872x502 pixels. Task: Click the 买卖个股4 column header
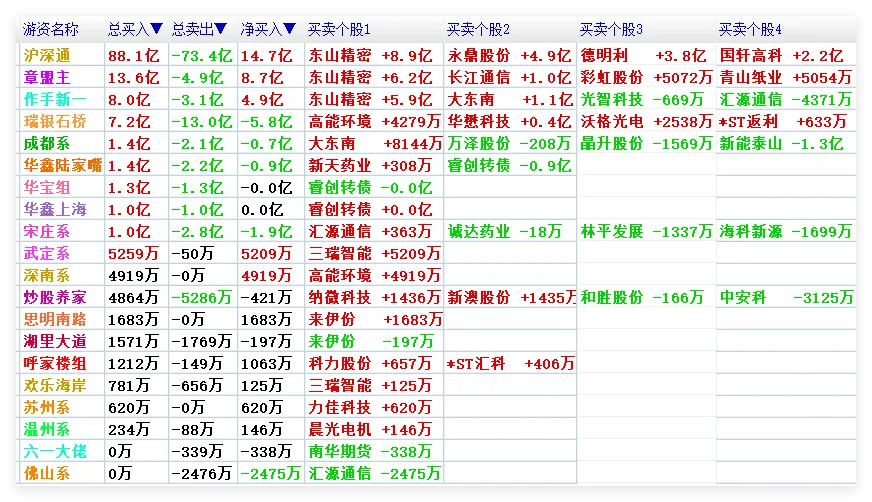point(750,29)
